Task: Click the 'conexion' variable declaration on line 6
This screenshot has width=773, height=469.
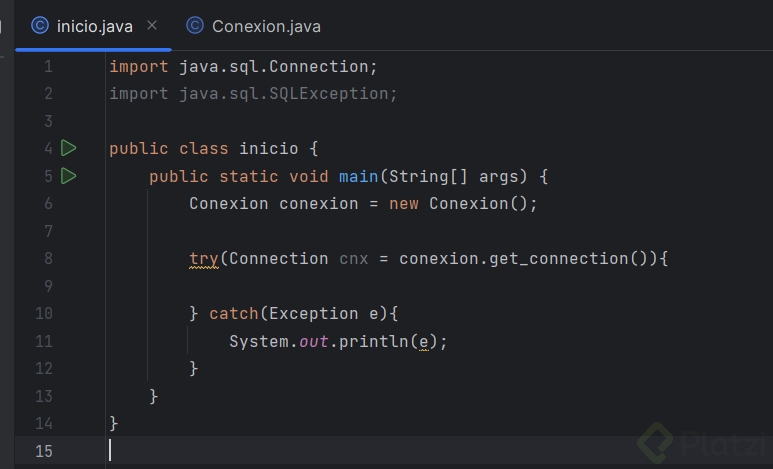Action: [318, 204]
